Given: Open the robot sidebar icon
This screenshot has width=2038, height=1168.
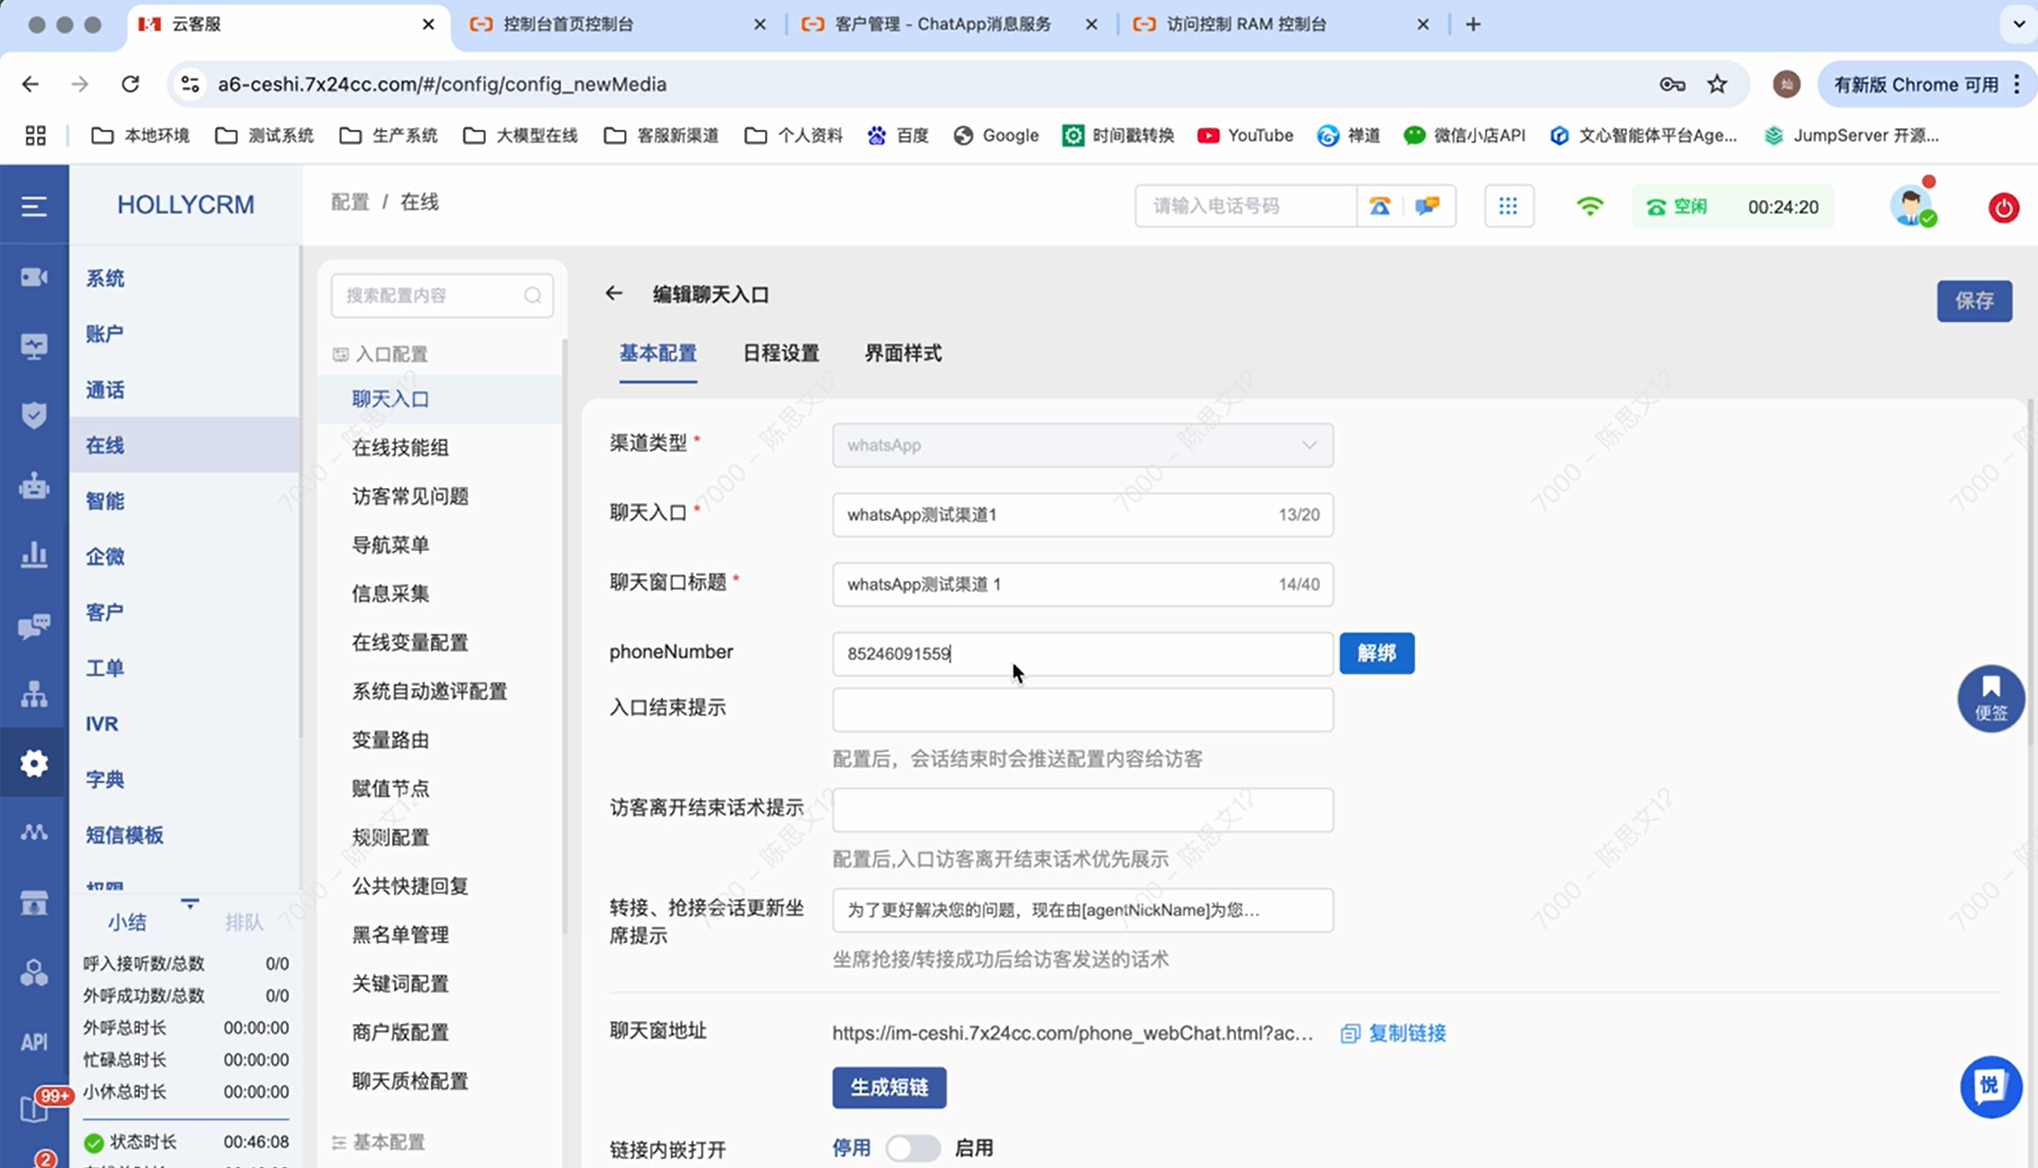Looking at the screenshot, I should (x=34, y=486).
